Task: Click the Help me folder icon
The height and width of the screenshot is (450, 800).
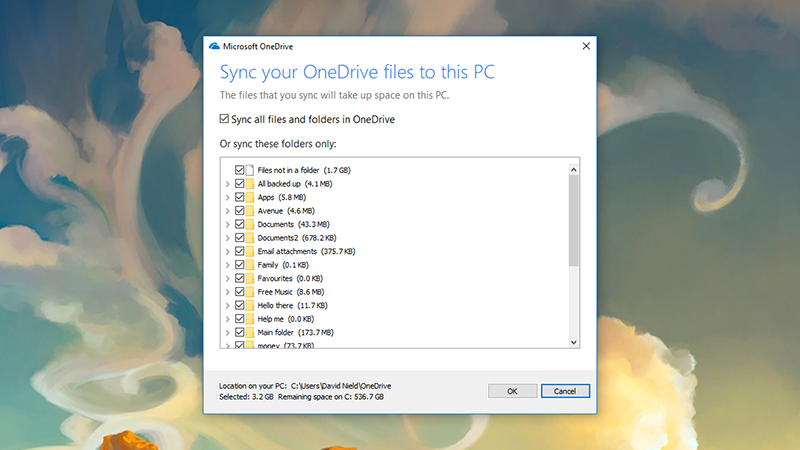Action: [x=249, y=319]
